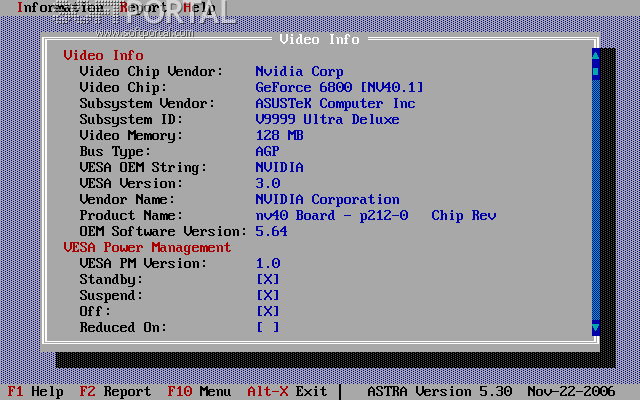
Task: Click OEM Software Version 5.64 value
Action: click(271, 231)
